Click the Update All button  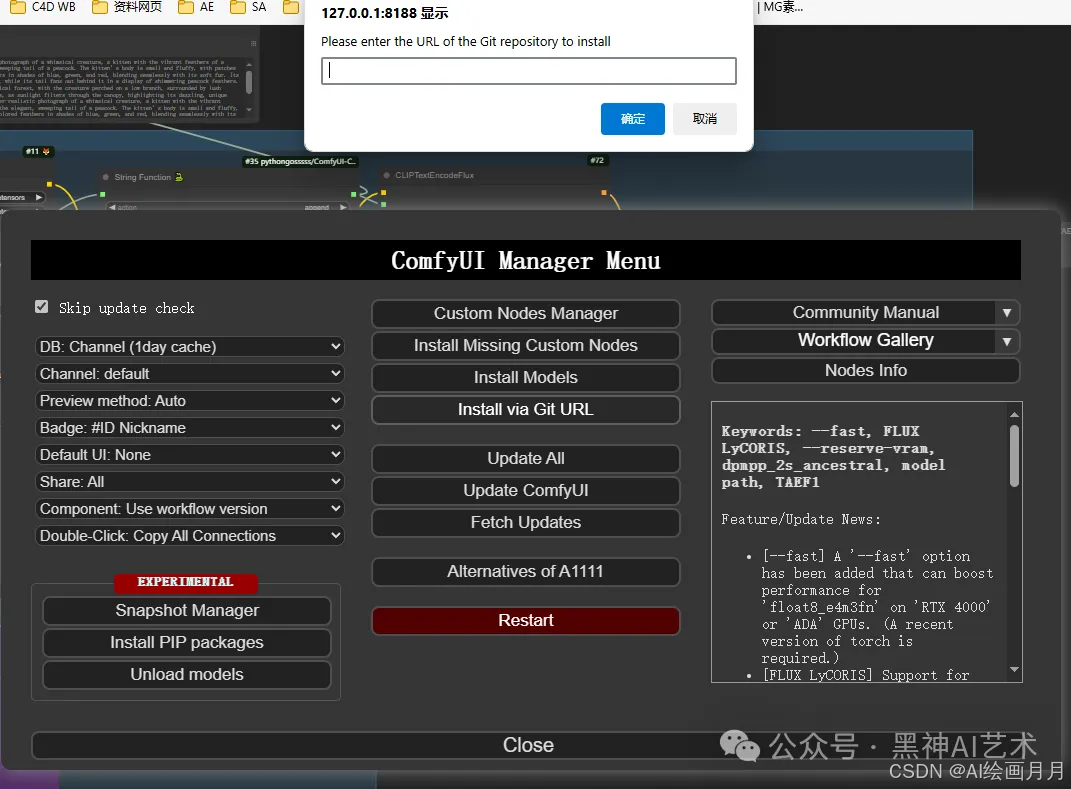pyautogui.click(x=525, y=458)
